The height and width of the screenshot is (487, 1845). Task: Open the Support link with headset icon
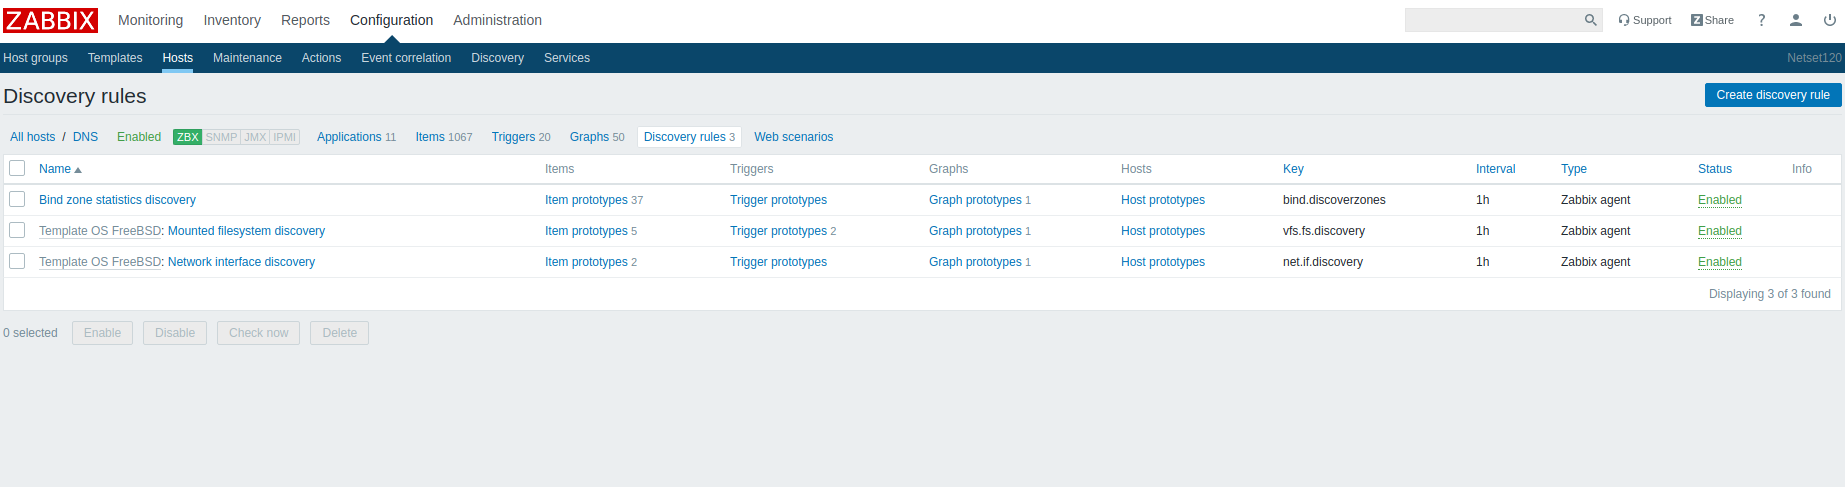click(1645, 20)
